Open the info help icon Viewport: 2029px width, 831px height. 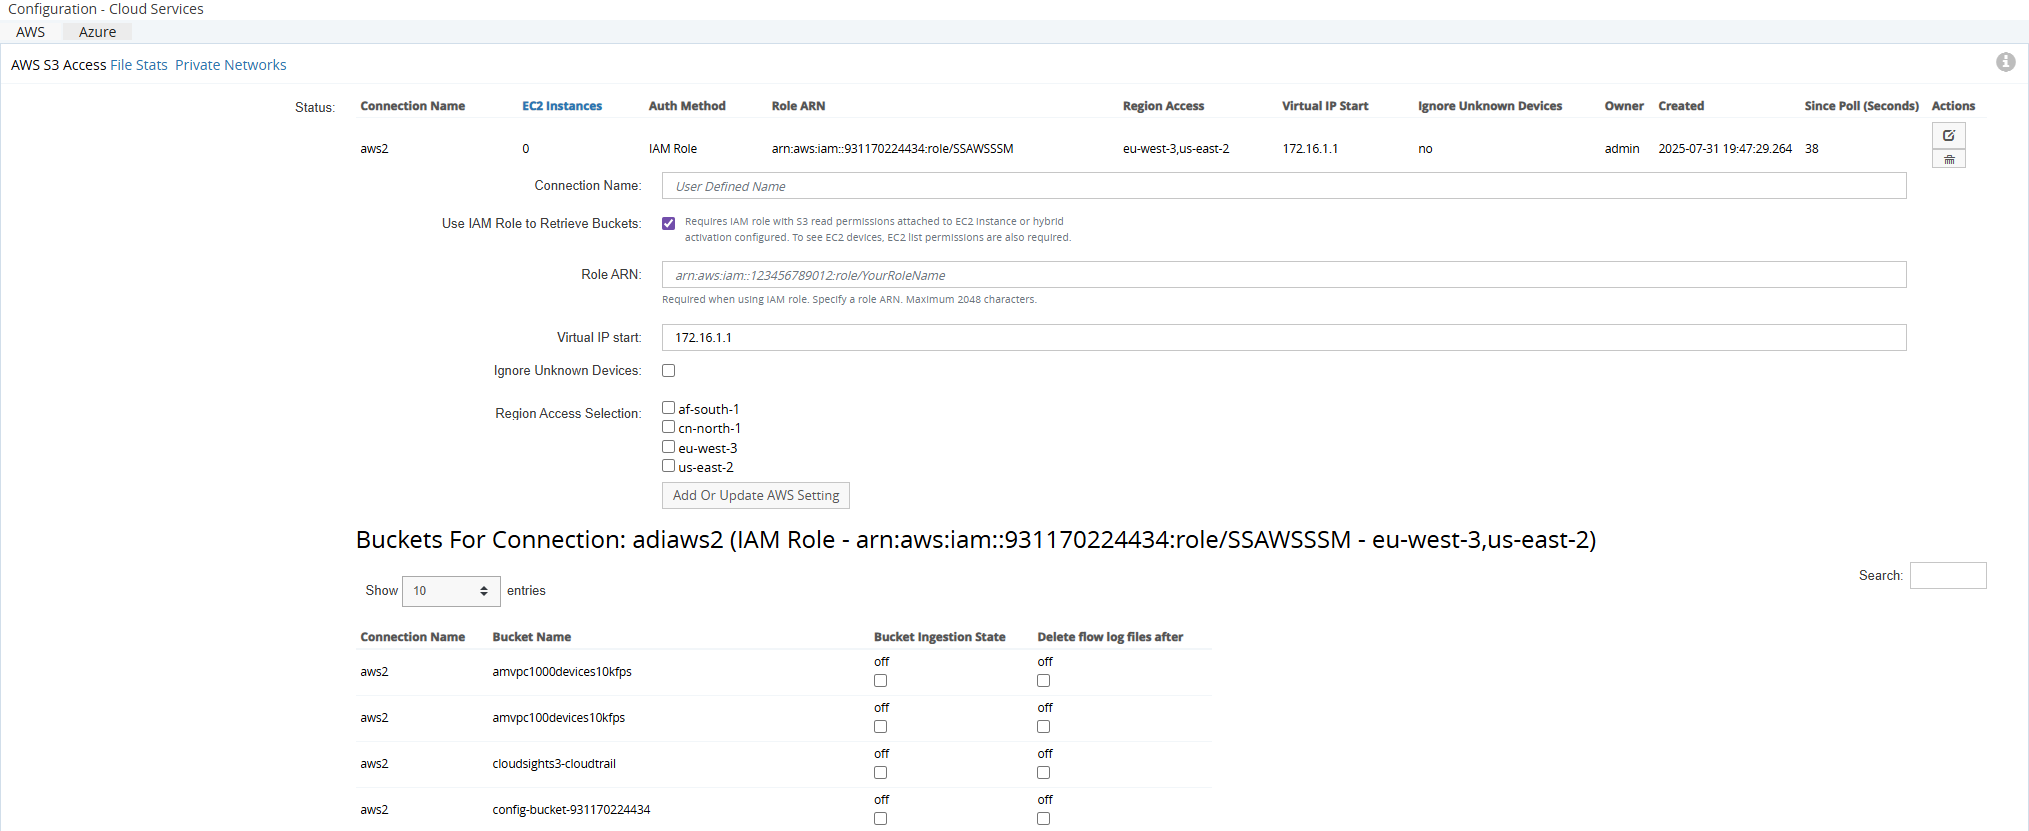2005,62
